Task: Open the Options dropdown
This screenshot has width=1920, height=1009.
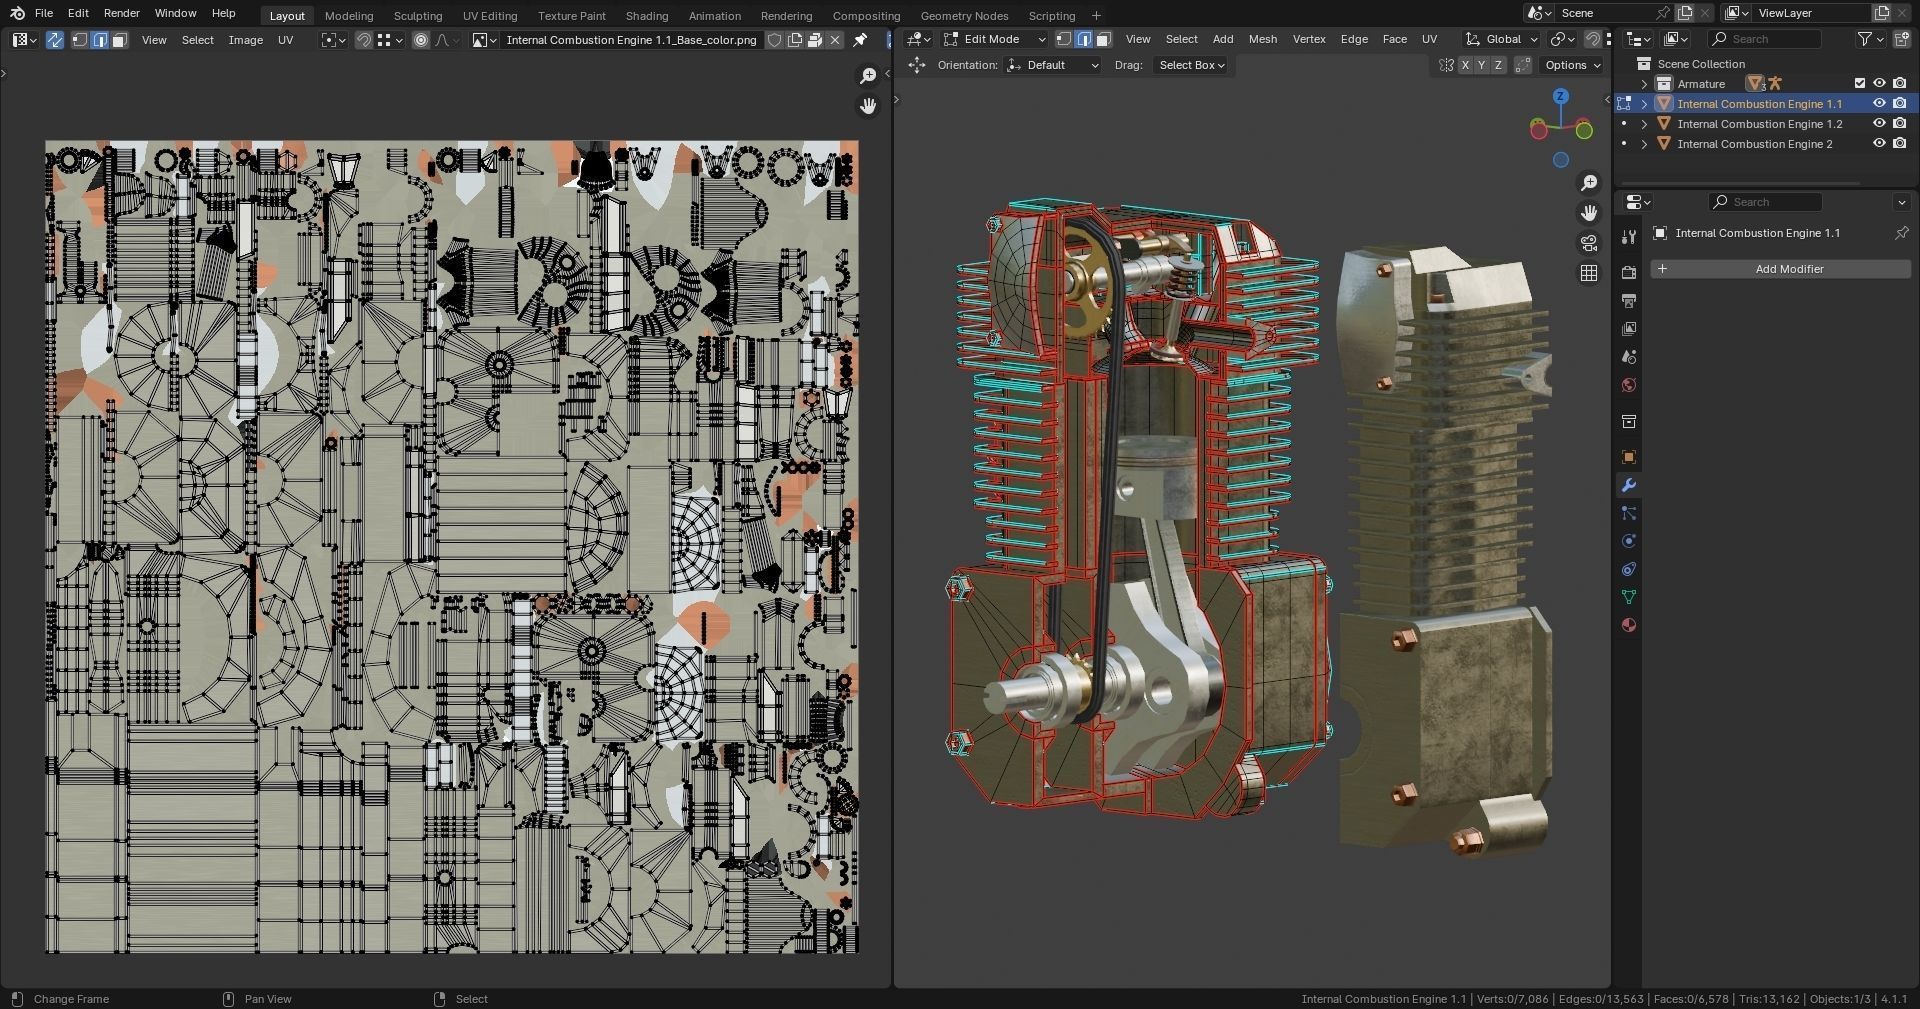Action: [1573, 65]
